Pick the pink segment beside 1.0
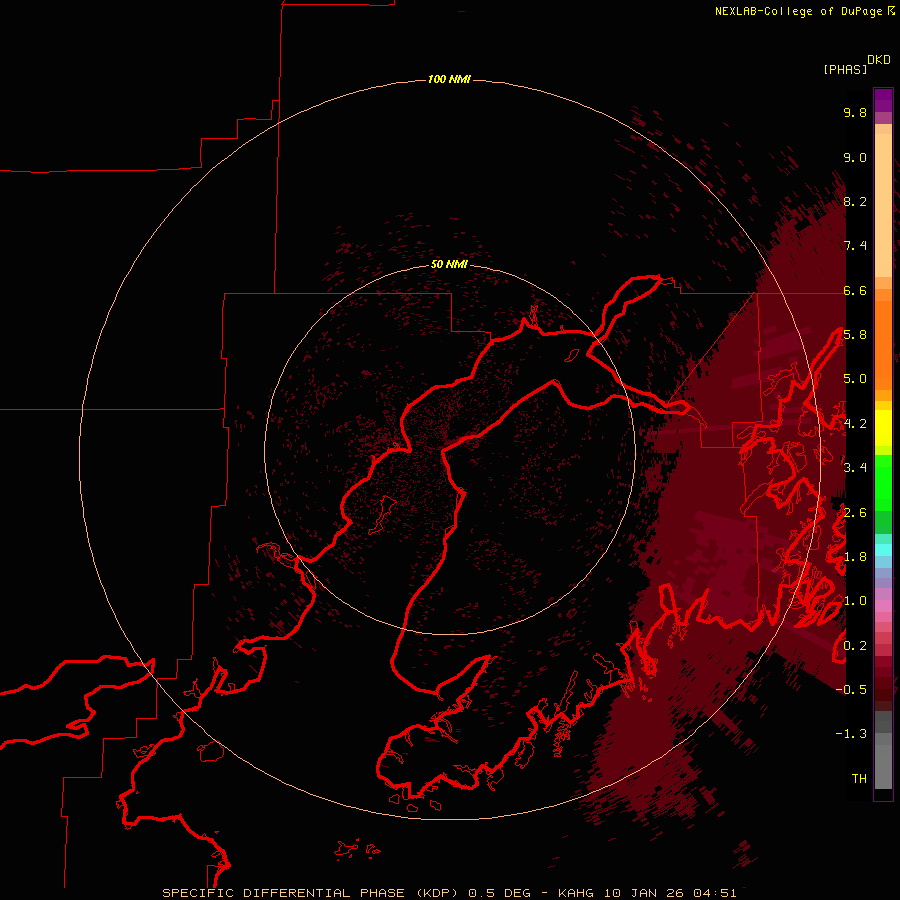Viewport: 900px width, 900px height. pos(883,606)
